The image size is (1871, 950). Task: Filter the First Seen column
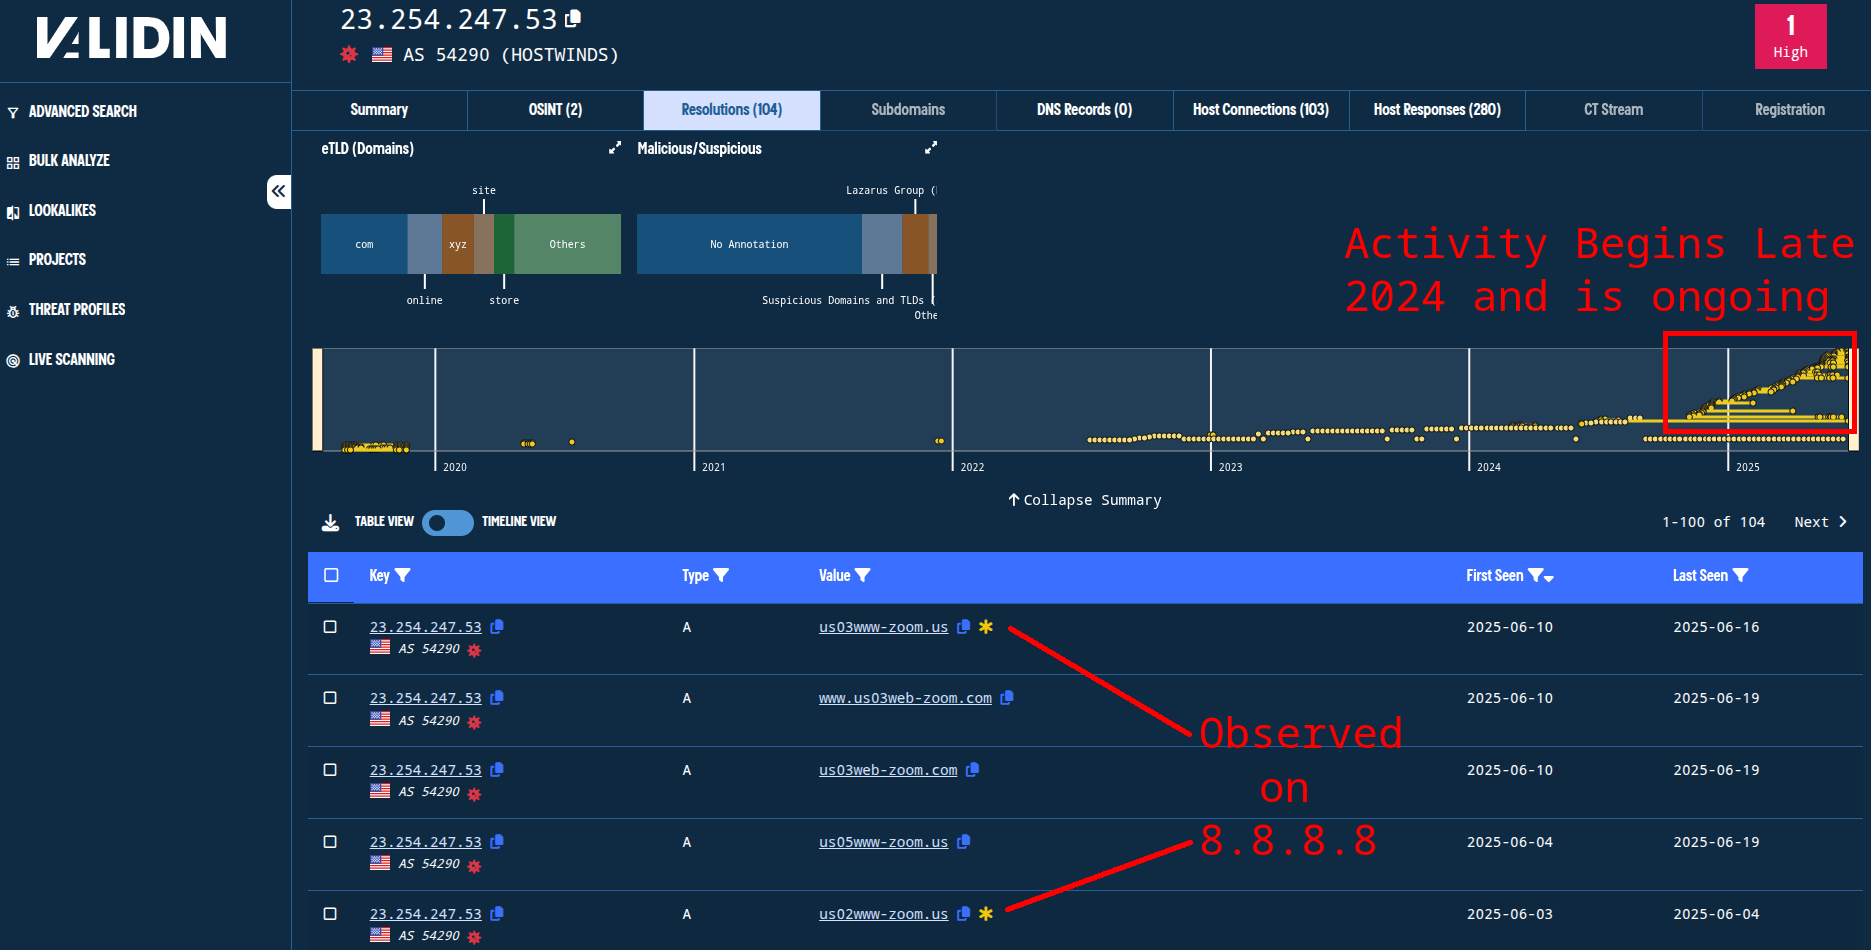coord(1536,575)
